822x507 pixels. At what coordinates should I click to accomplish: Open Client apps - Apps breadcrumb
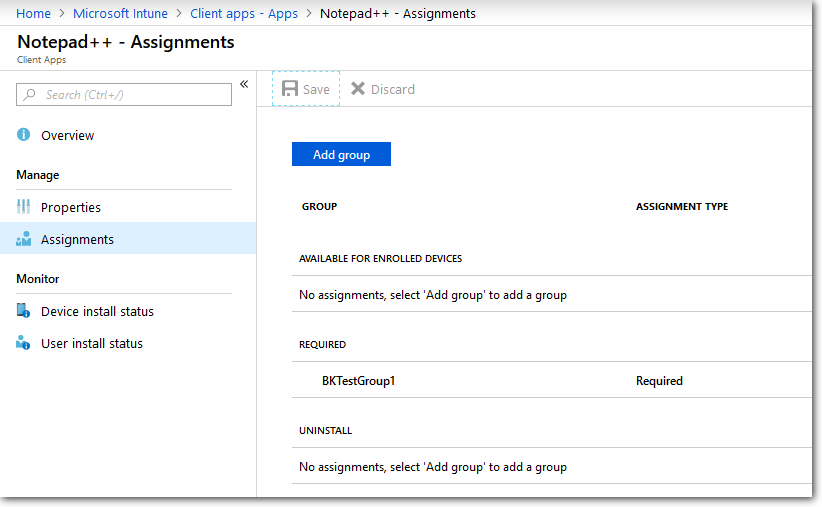click(x=243, y=13)
